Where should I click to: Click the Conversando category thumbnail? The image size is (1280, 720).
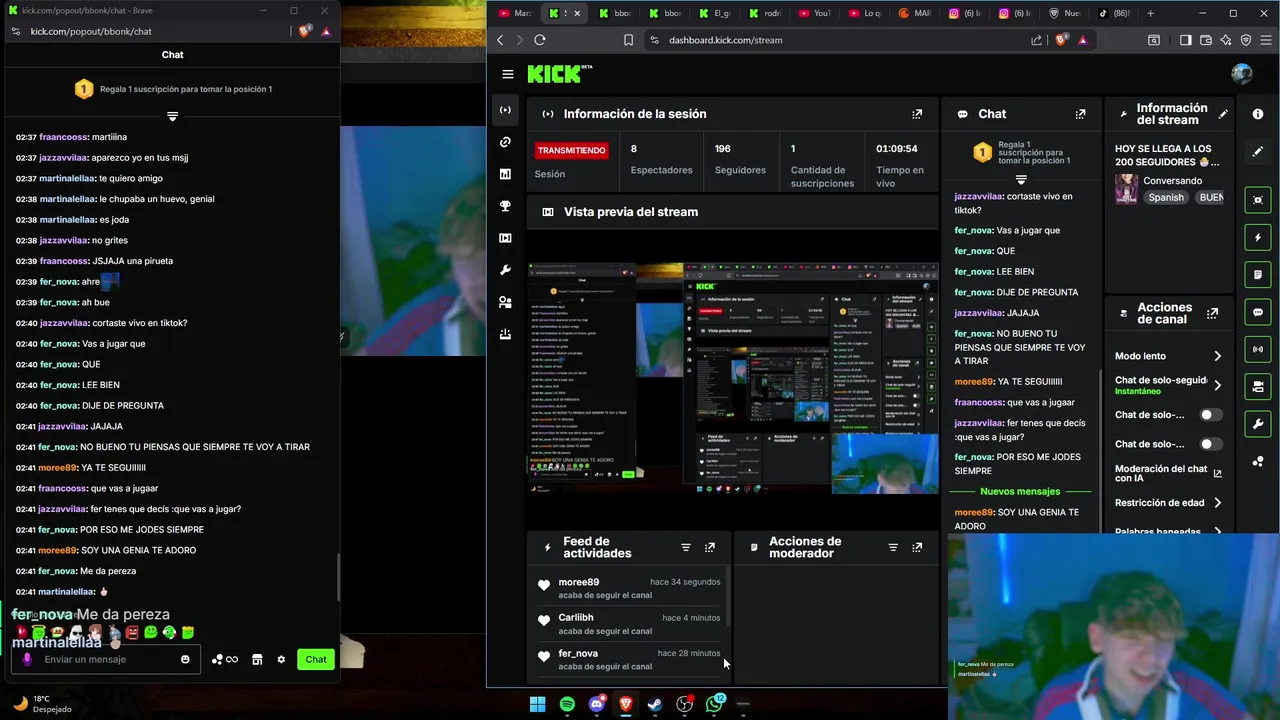(1127, 189)
